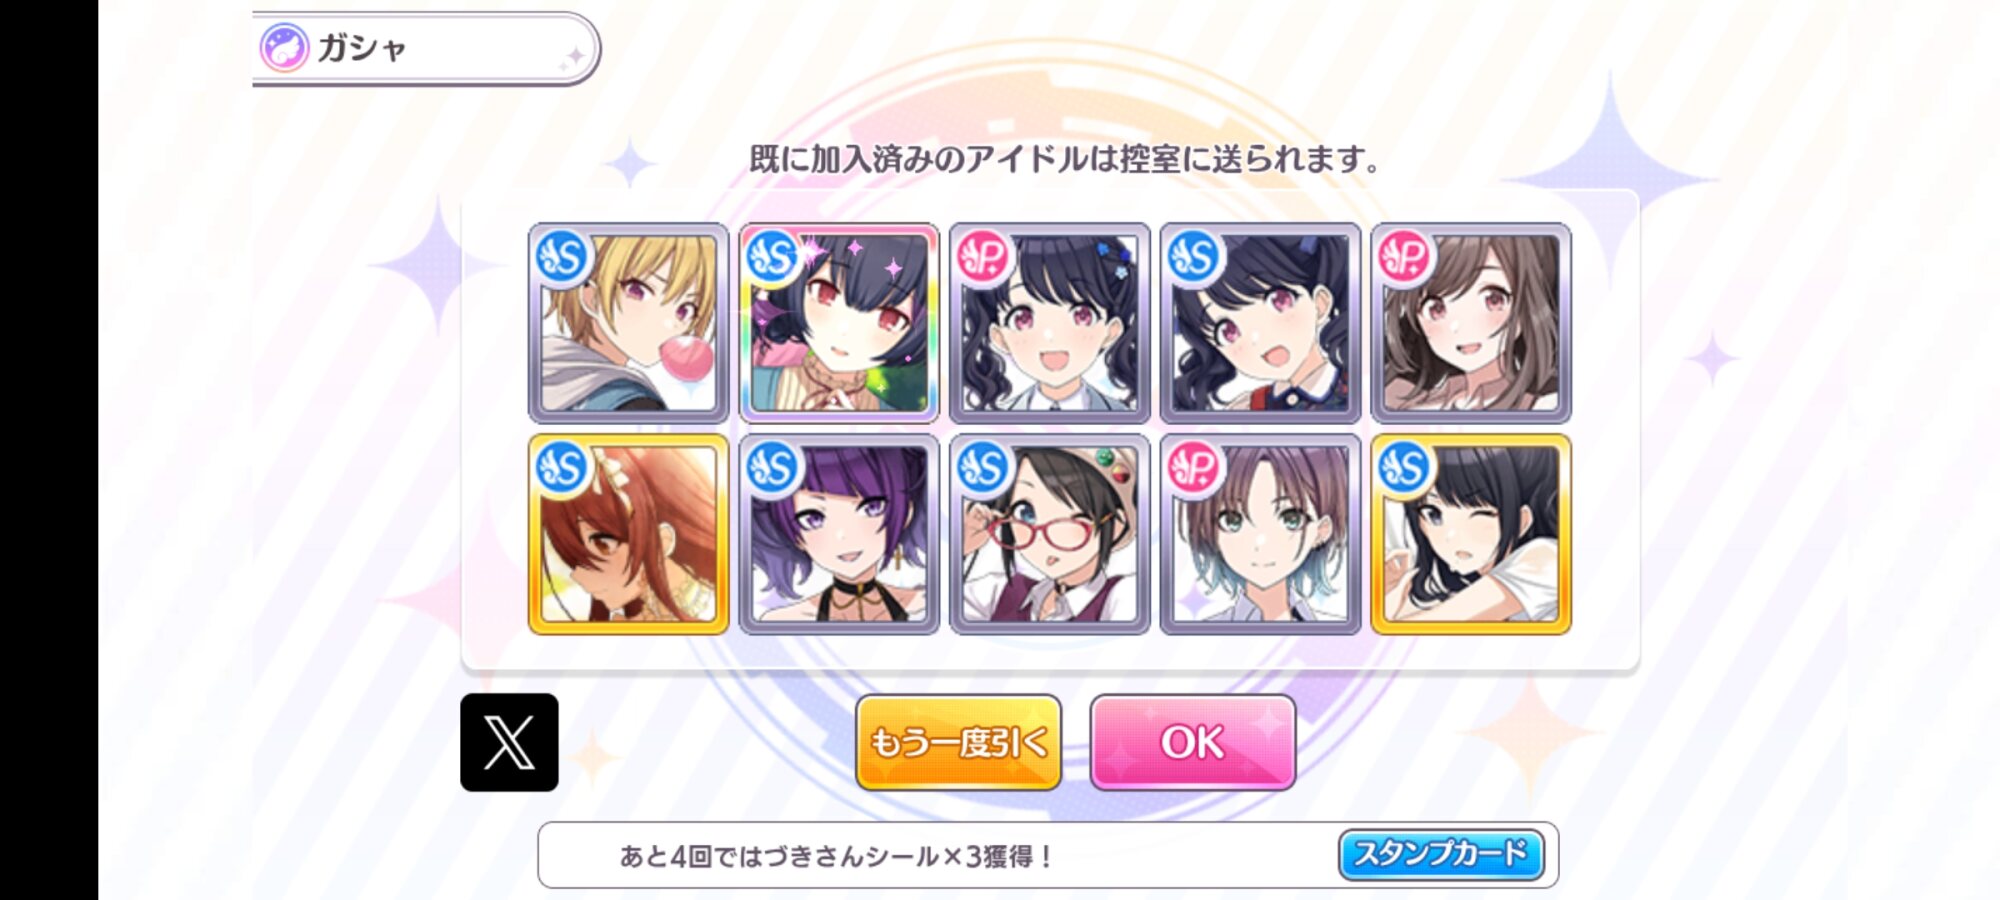Click S badge on red-haired idol card
The image size is (2000, 900).
point(562,468)
